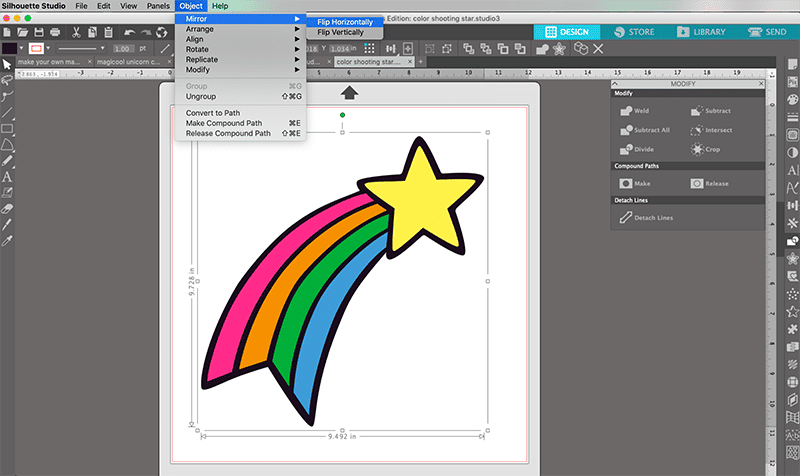800x476 pixels.
Task: Choose Flip Vertically
Action: (x=345, y=32)
